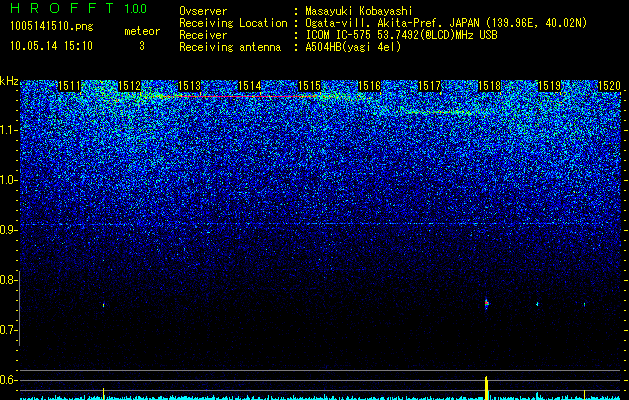Viewport: 629px width, 400px height.
Task: Click the 1516 time marker
Action: point(369,85)
